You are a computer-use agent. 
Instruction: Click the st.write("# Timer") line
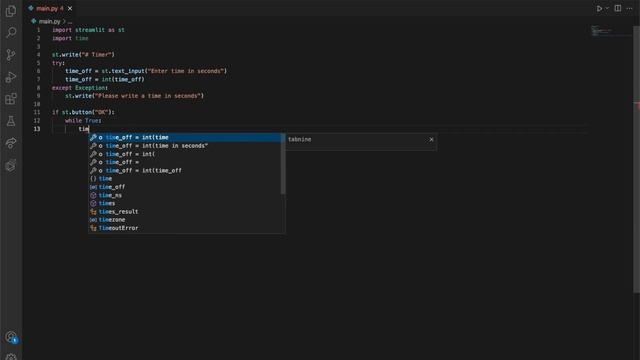click(x=83, y=55)
